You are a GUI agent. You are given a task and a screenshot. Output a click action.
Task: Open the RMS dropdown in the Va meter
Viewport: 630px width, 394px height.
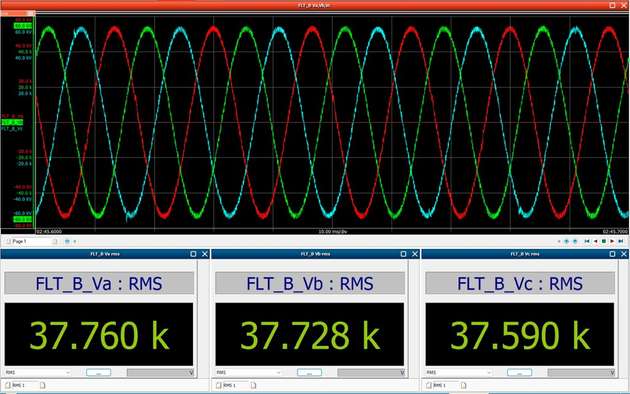(x=38, y=373)
